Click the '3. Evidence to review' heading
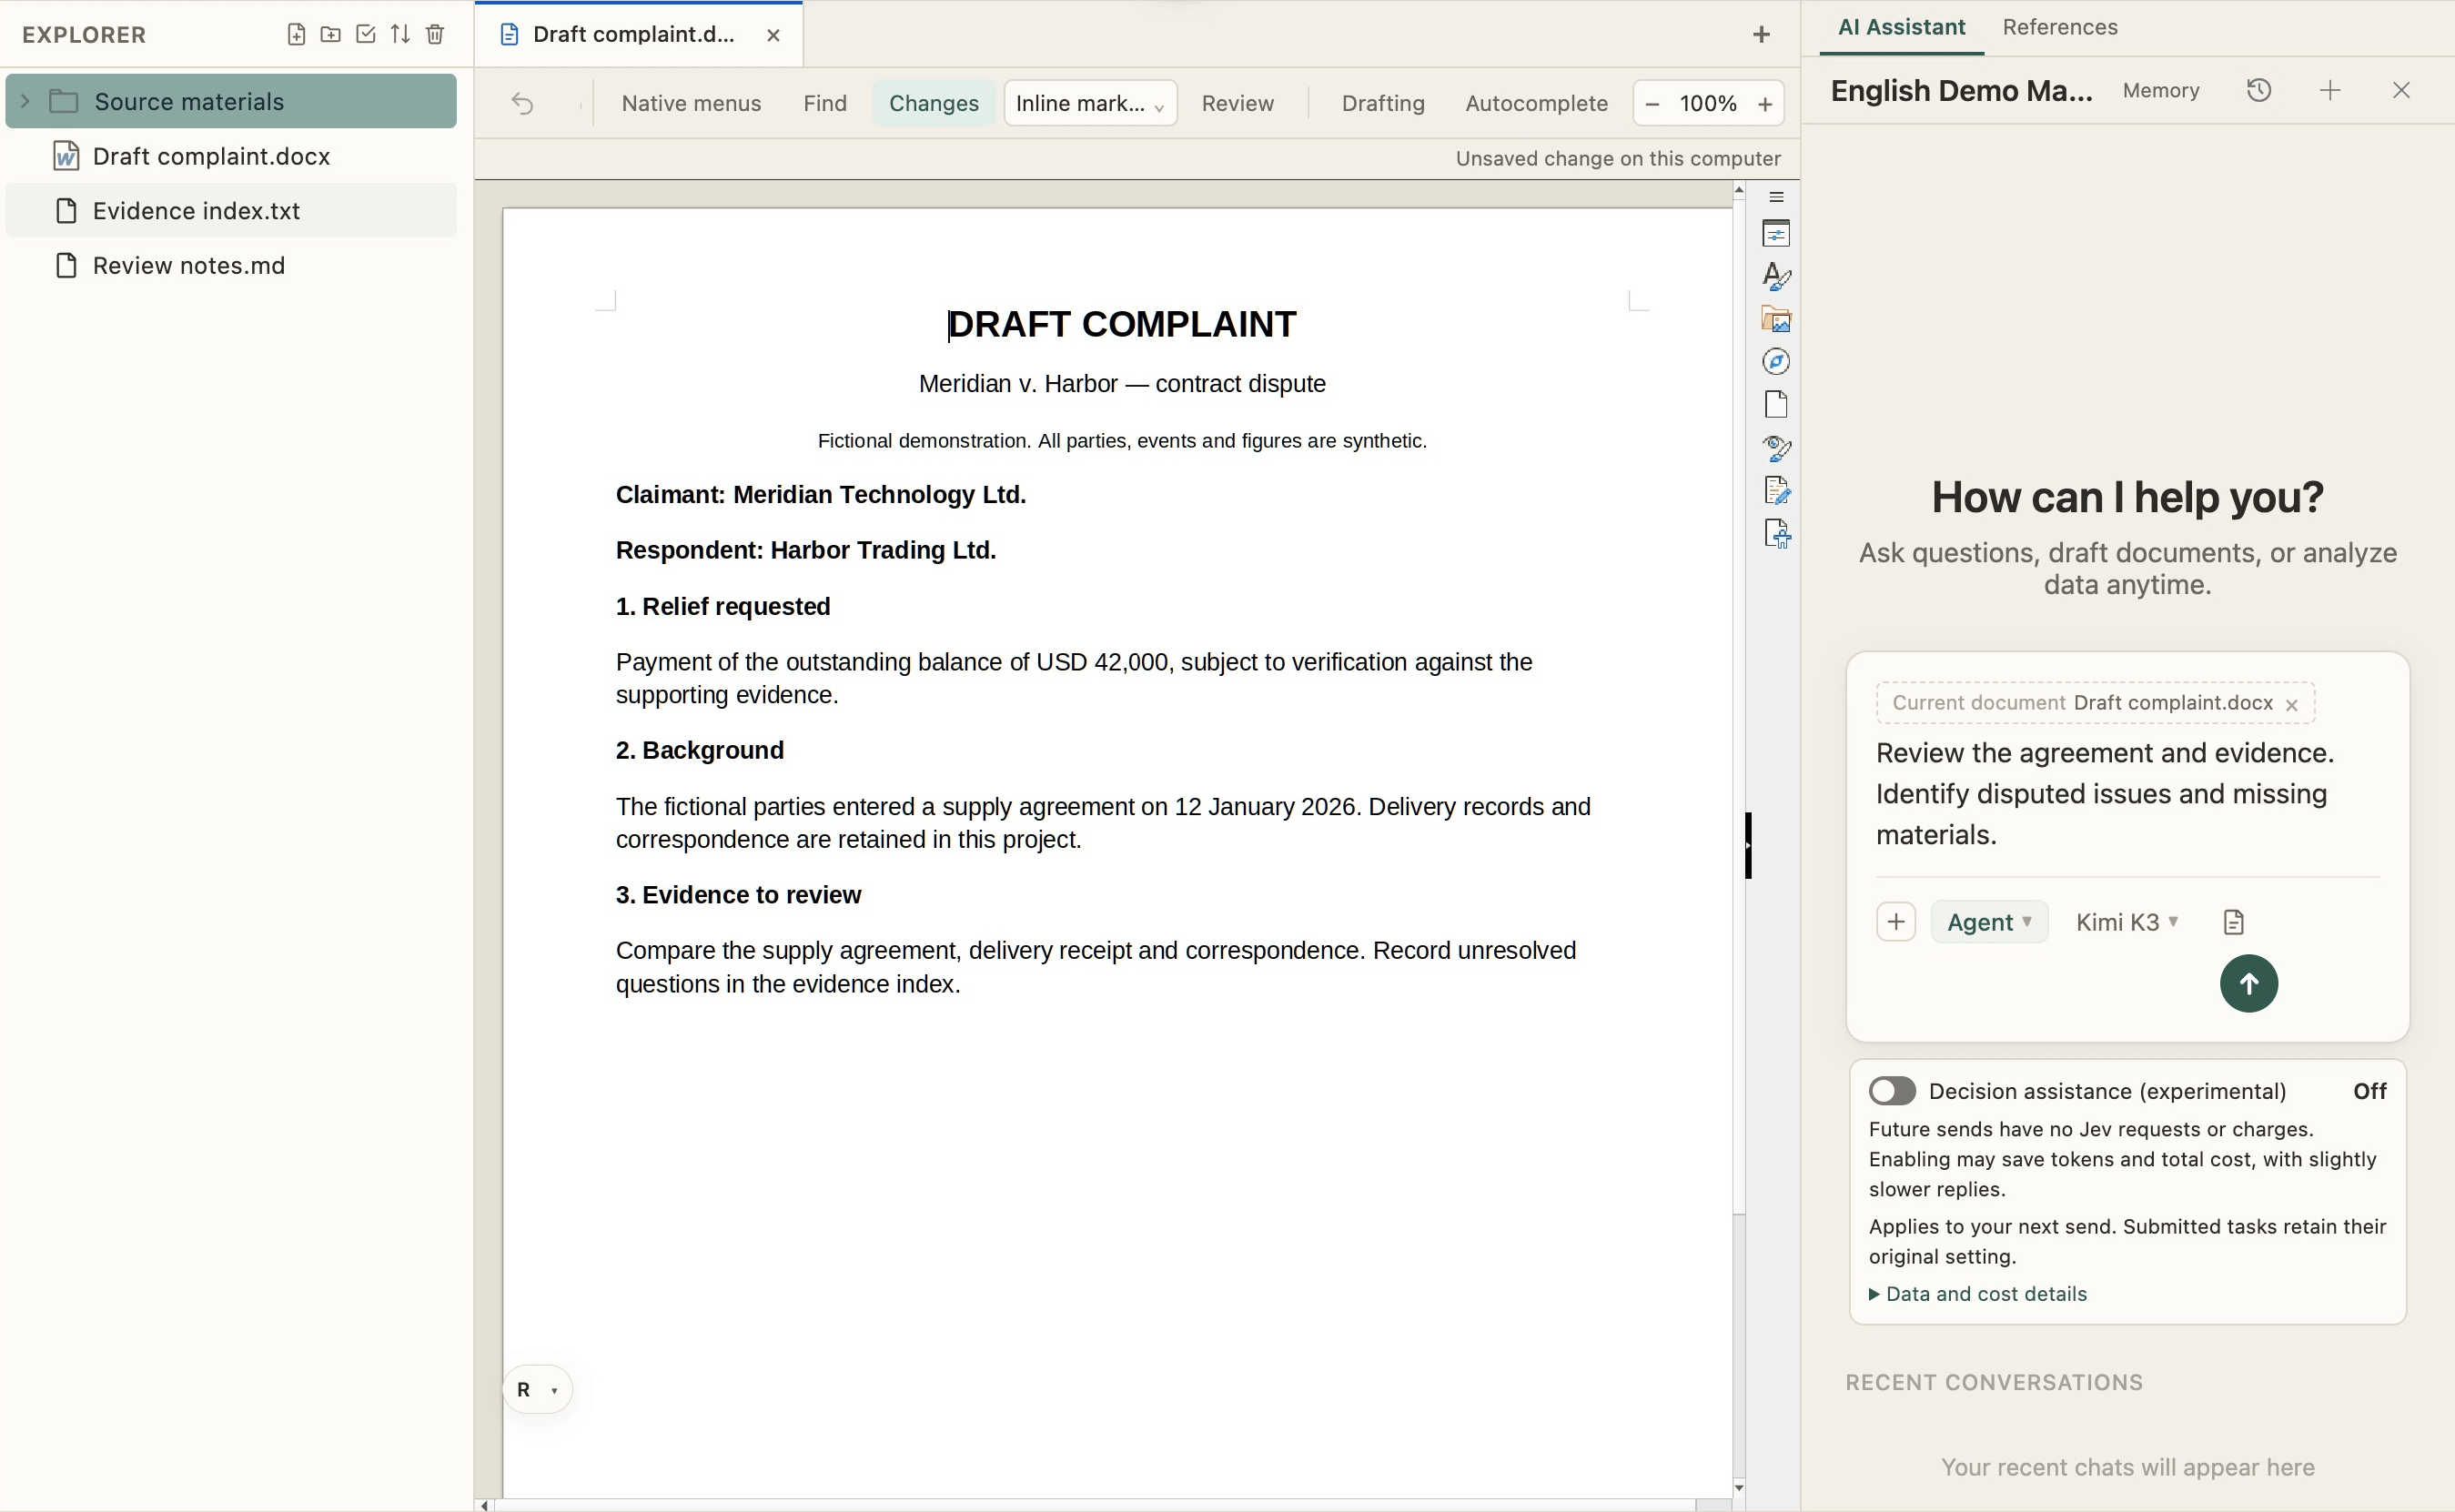2455x1512 pixels. (x=738, y=894)
